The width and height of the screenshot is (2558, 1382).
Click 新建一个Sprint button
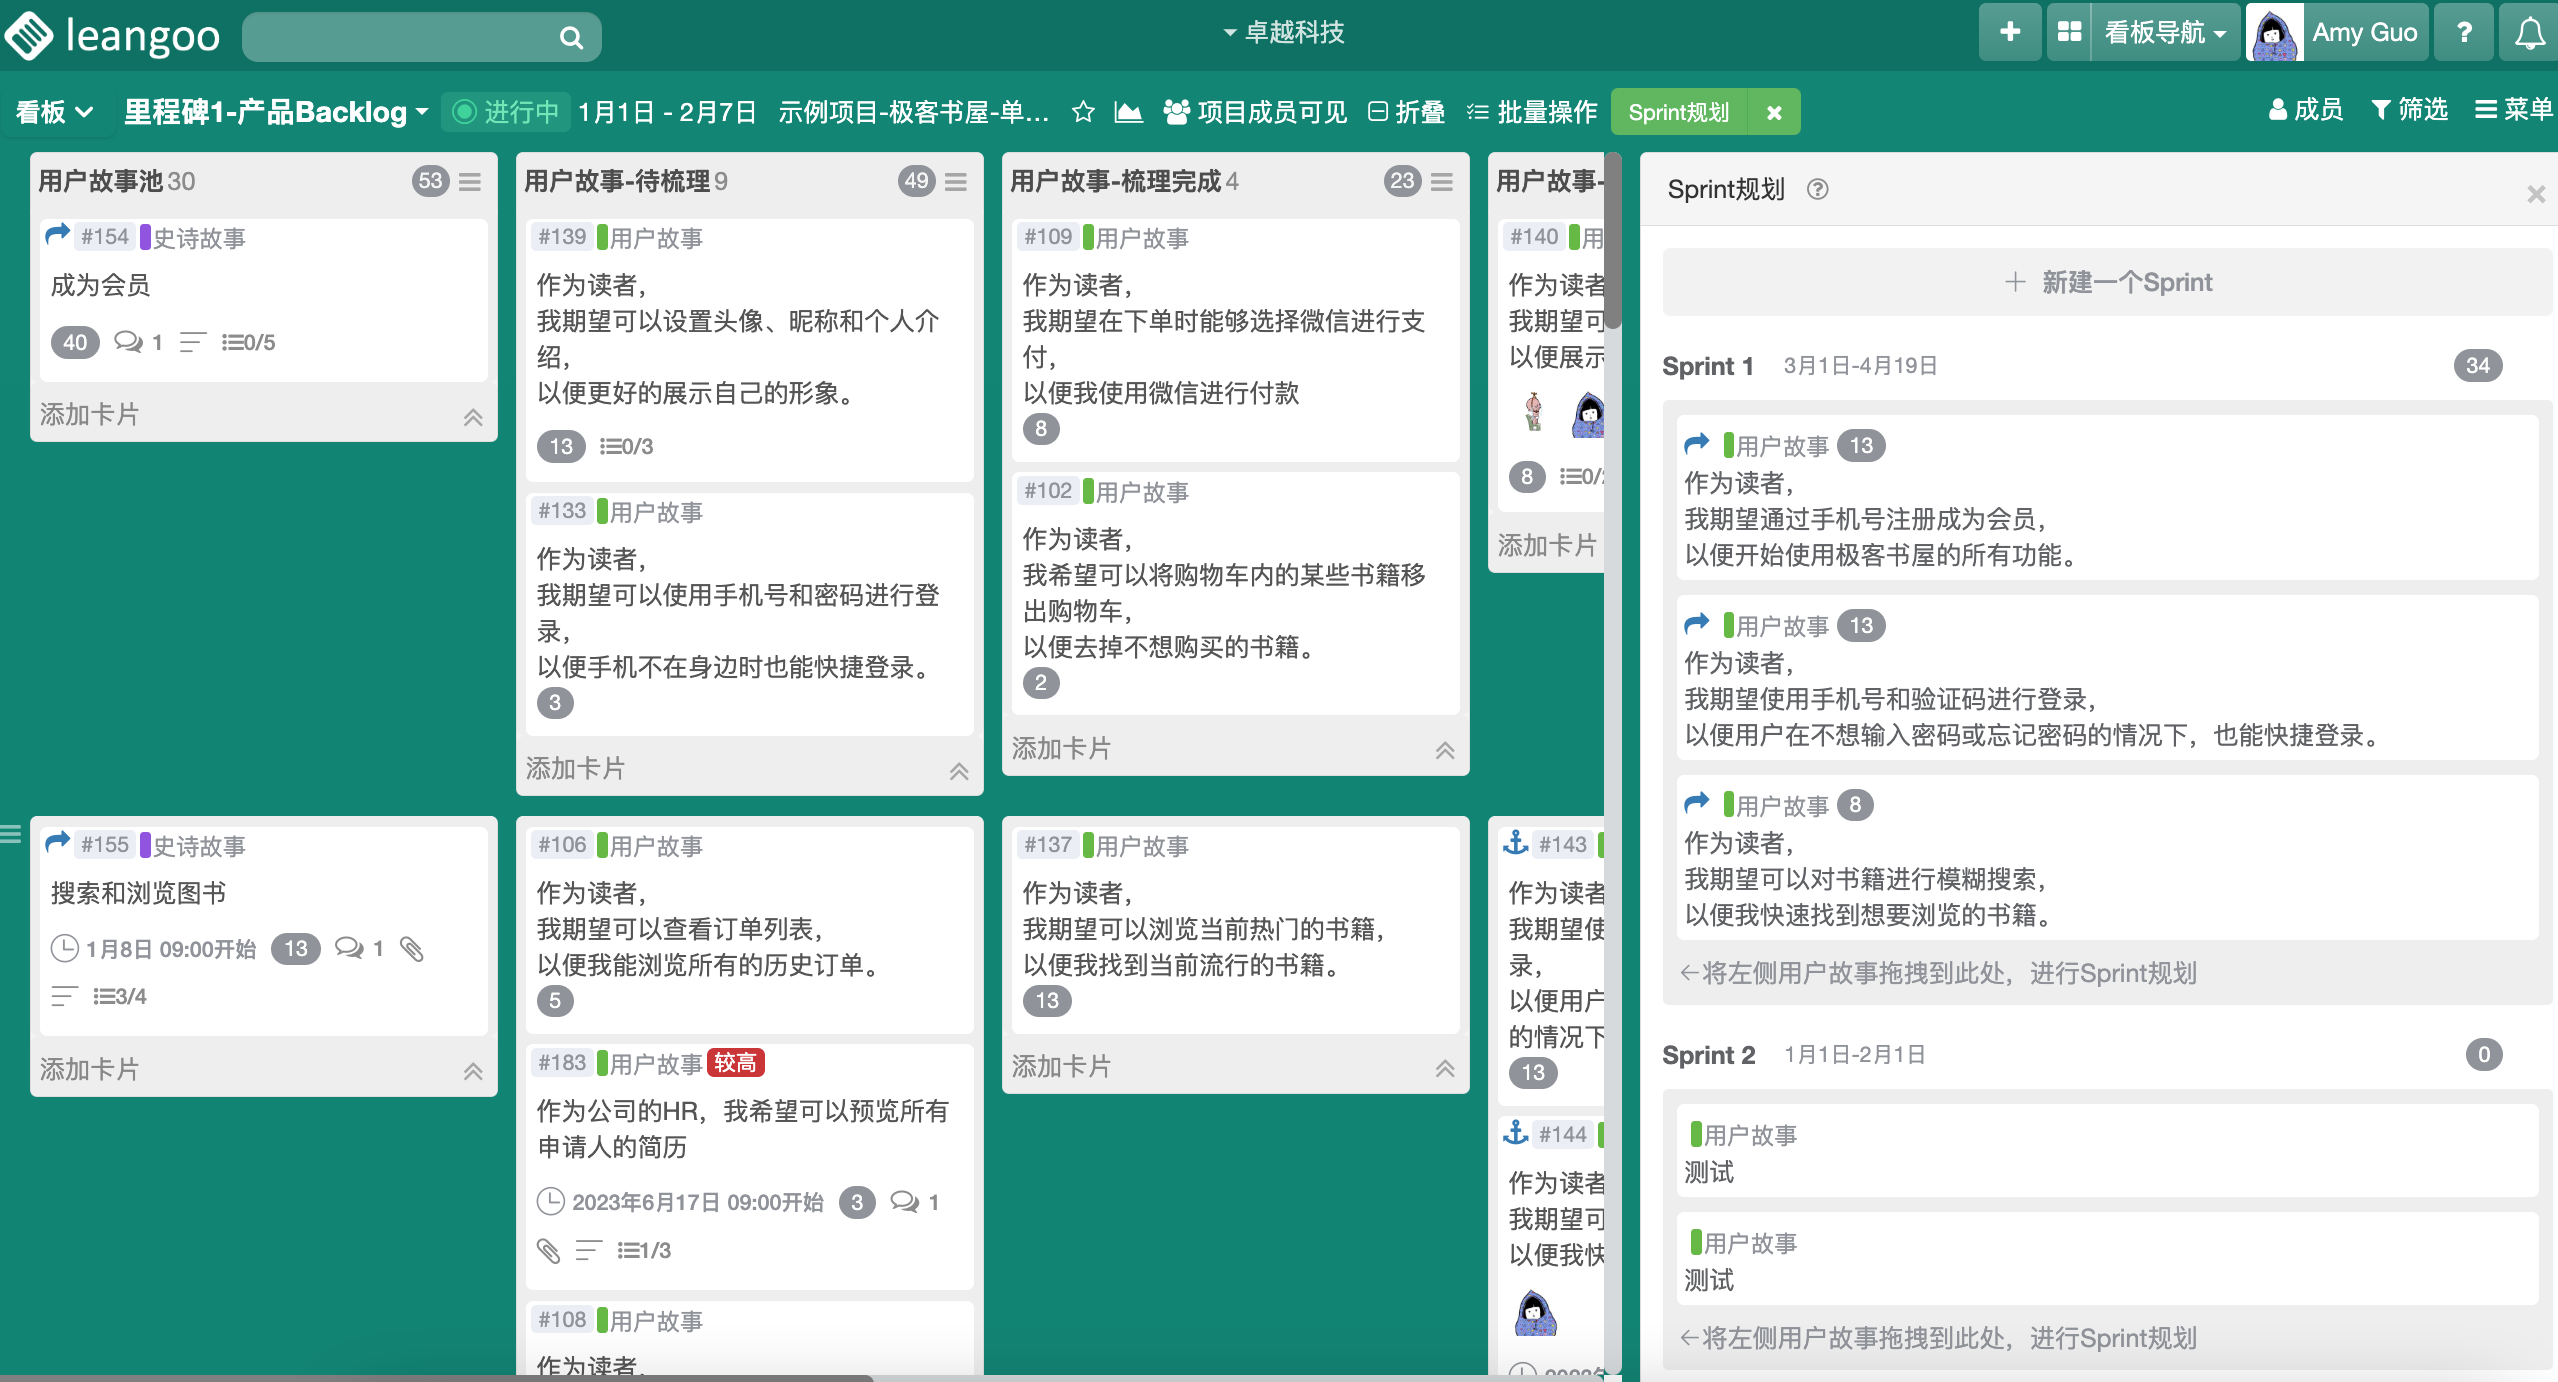(x=2108, y=282)
